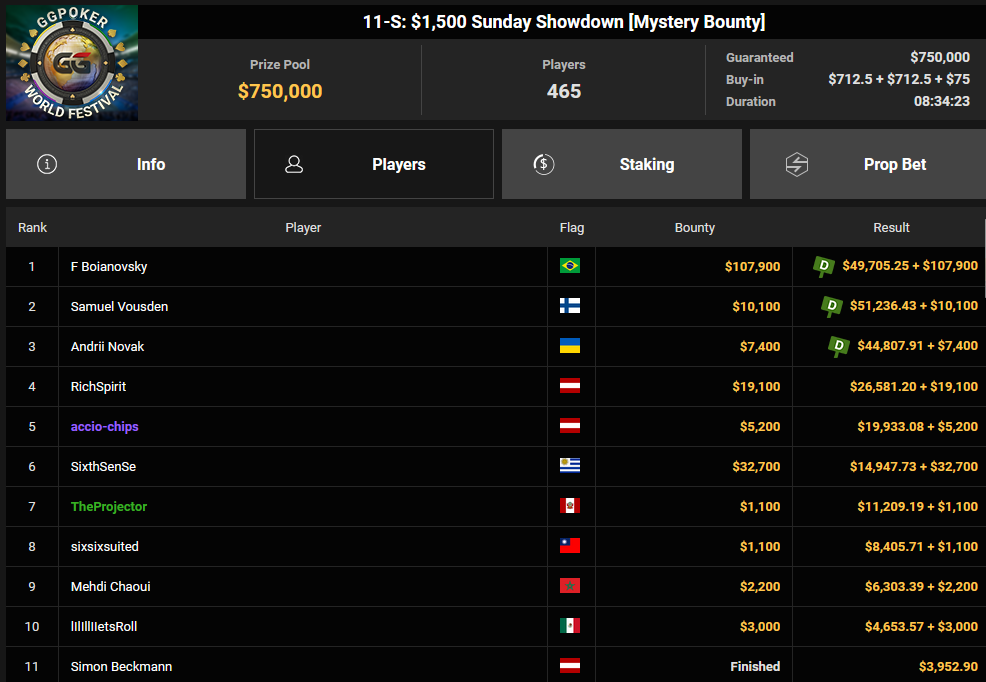Select player F Boianovsky
The width and height of the screenshot is (986, 682).
[109, 267]
